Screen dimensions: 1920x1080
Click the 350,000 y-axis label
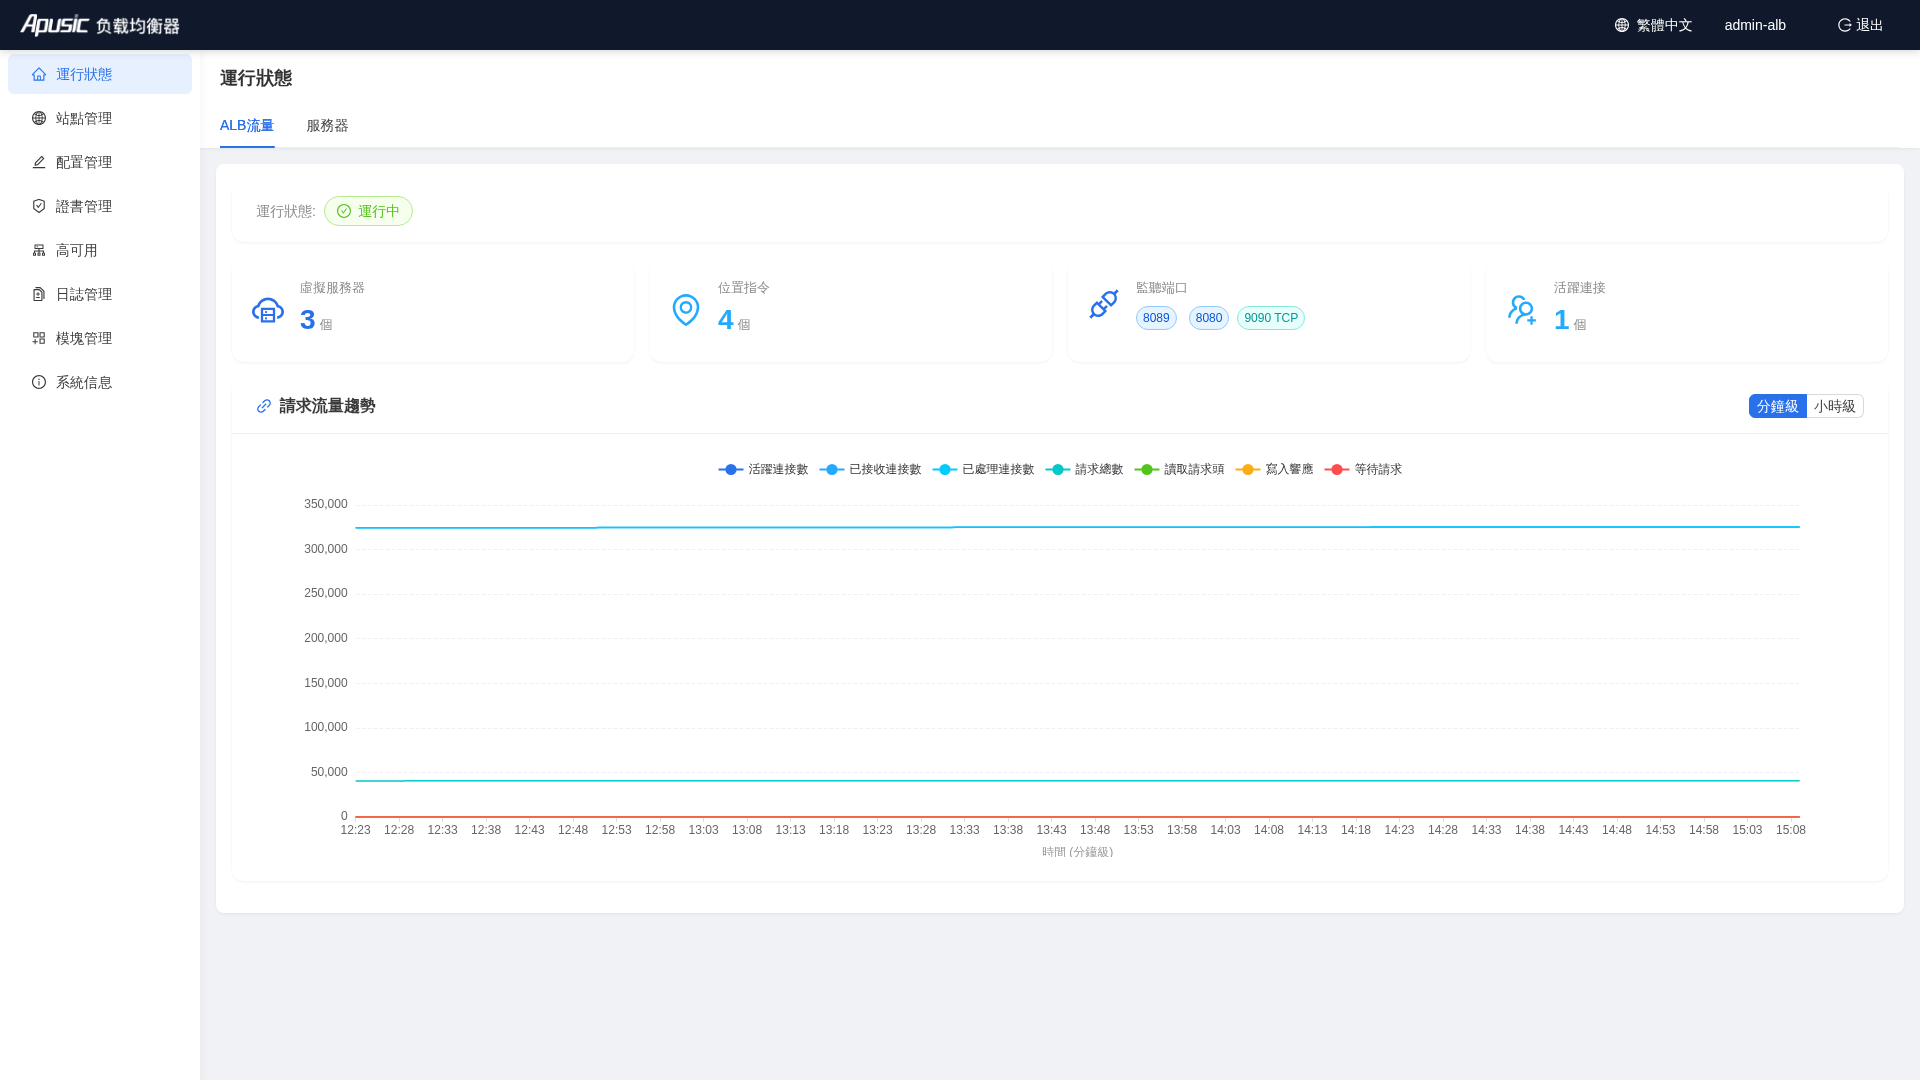[x=326, y=504]
